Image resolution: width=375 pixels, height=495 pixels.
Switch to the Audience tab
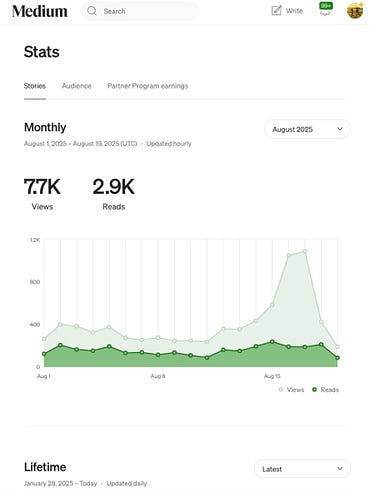click(76, 86)
